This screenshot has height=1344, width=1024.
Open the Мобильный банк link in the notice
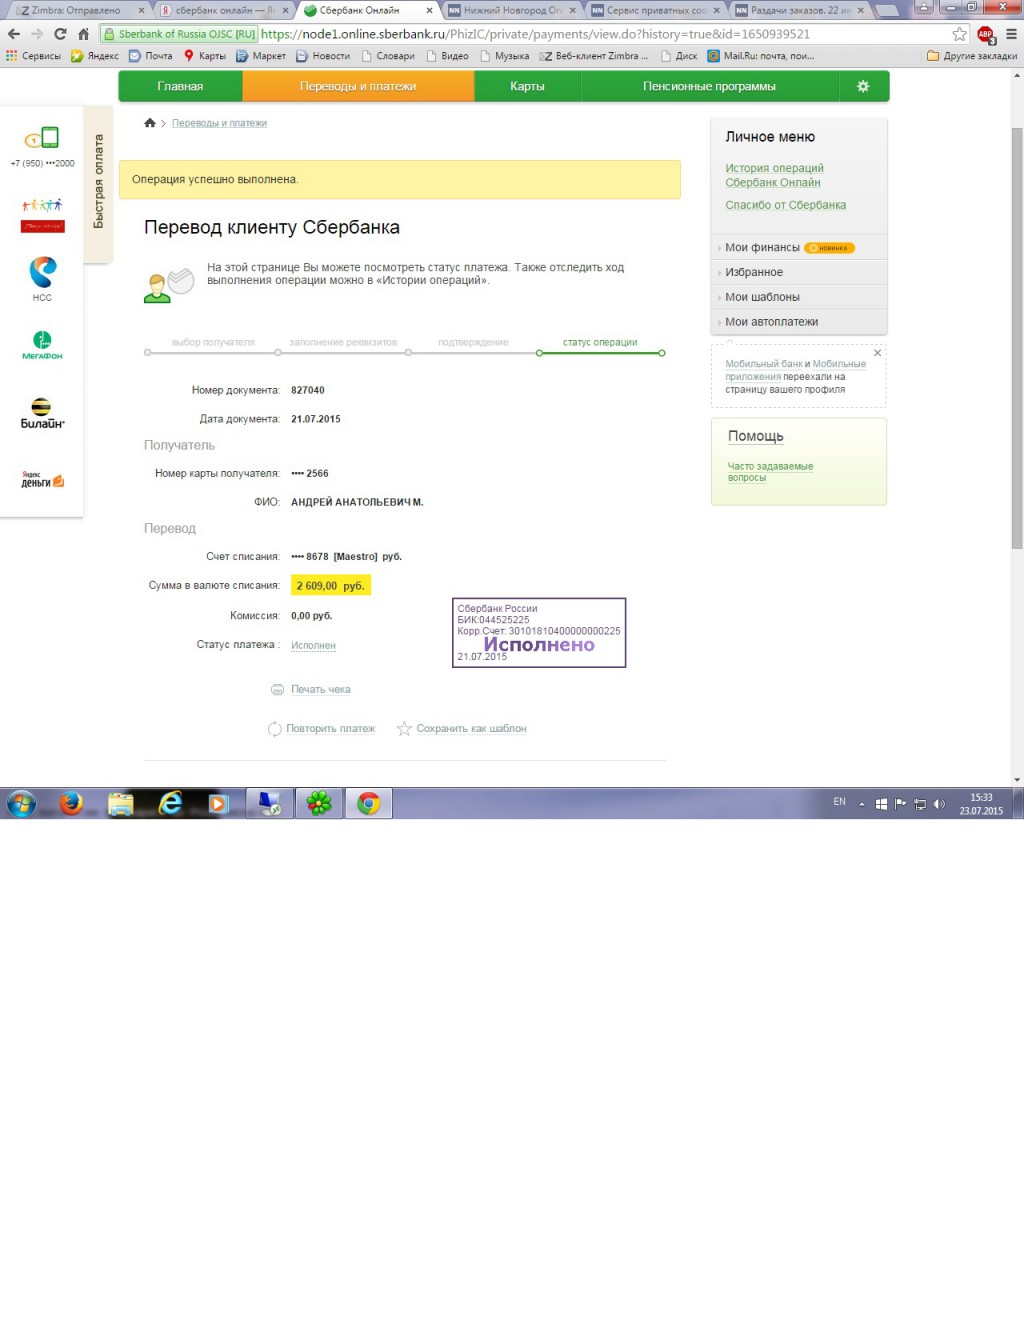[764, 364]
